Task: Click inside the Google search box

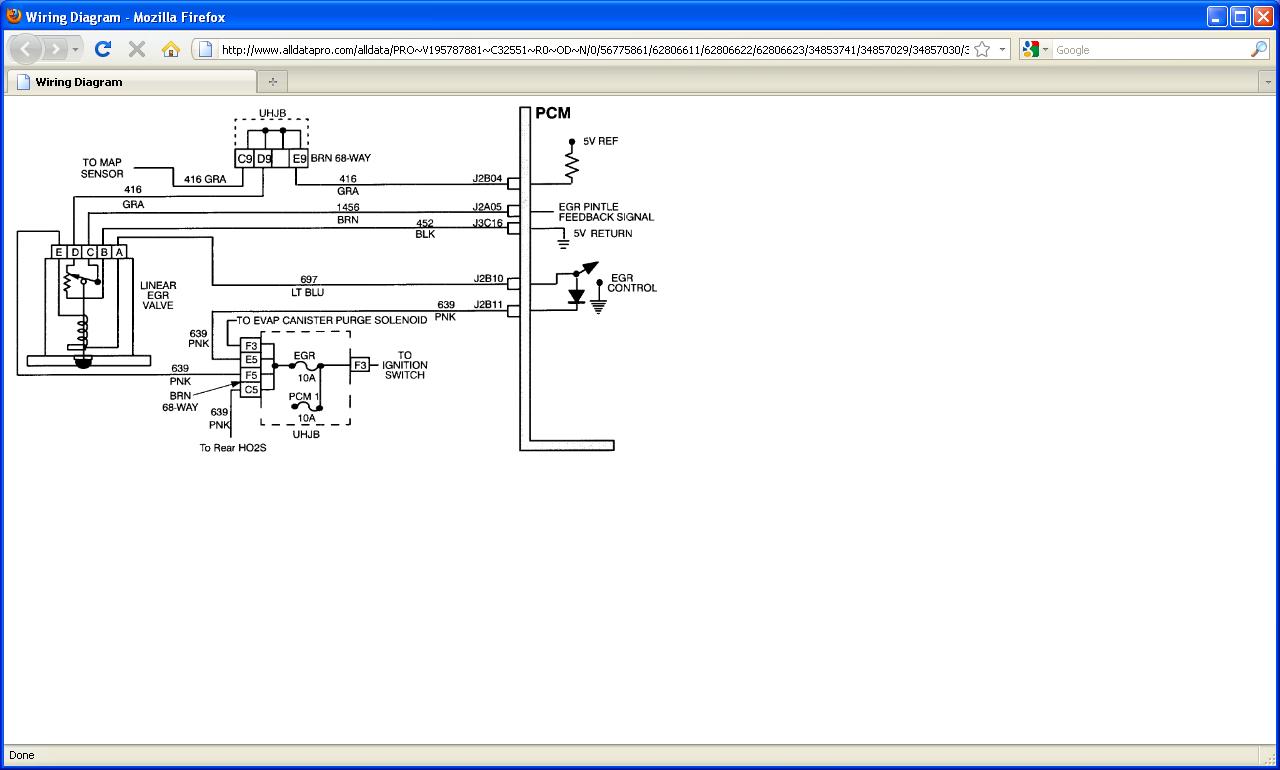Action: pos(1150,49)
